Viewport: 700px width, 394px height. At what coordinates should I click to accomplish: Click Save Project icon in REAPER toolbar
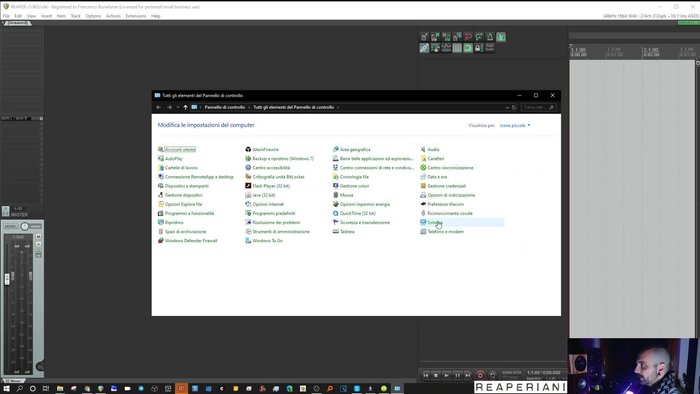click(446, 37)
